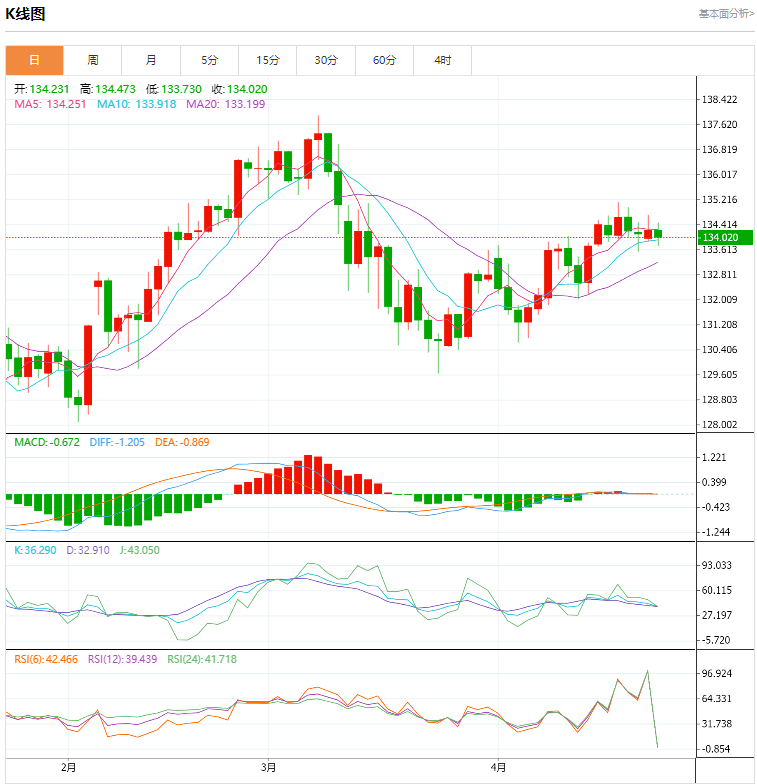Click the RSI(24): 41.718 label
The image size is (757, 784).
[x=202, y=659]
